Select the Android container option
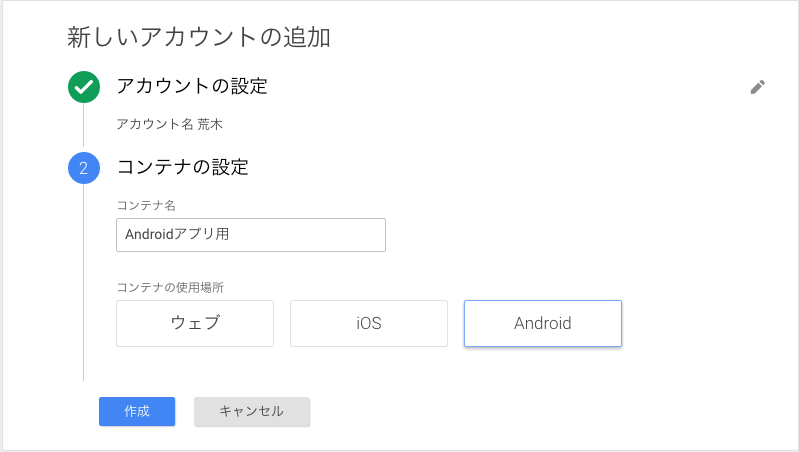This screenshot has width=799, height=452. point(543,324)
